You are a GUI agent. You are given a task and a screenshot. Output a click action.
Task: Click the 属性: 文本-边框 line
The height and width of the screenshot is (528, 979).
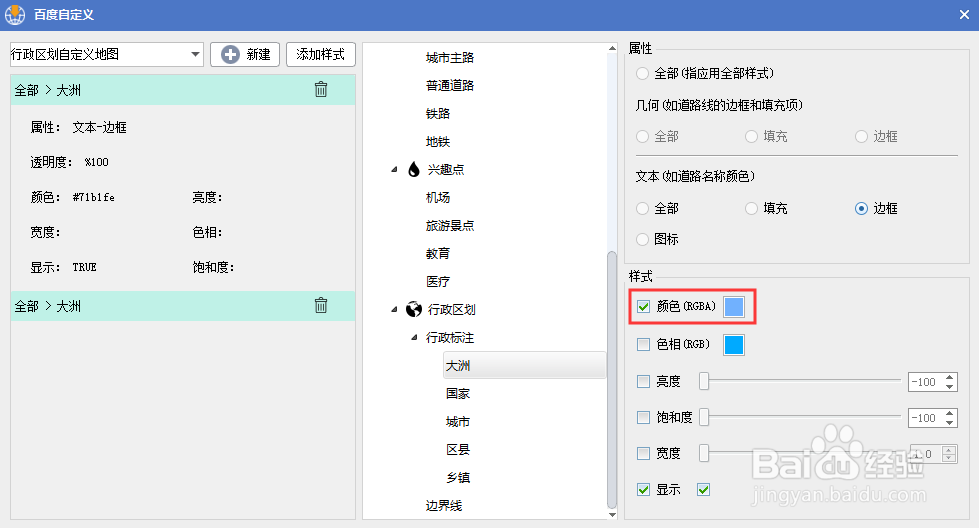click(x=79, y=127)
